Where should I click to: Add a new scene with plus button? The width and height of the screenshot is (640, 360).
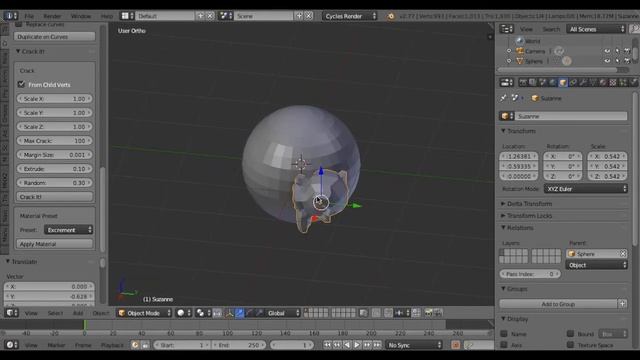[299, 16]
